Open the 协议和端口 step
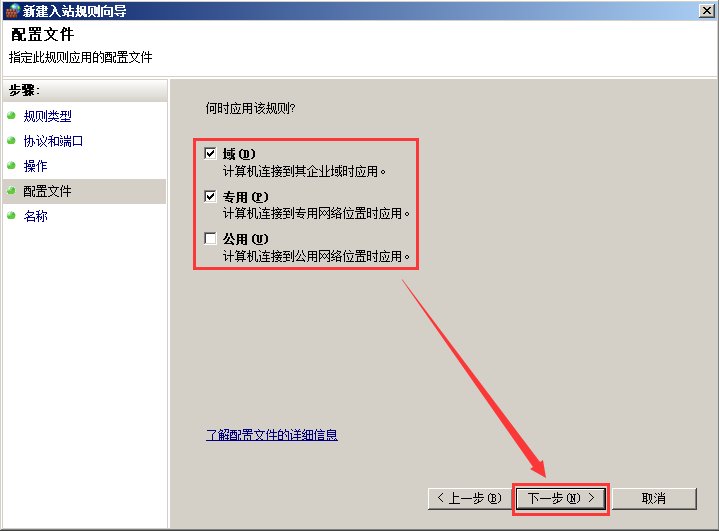Screen dimensions: 719x531 click(53, 141)
